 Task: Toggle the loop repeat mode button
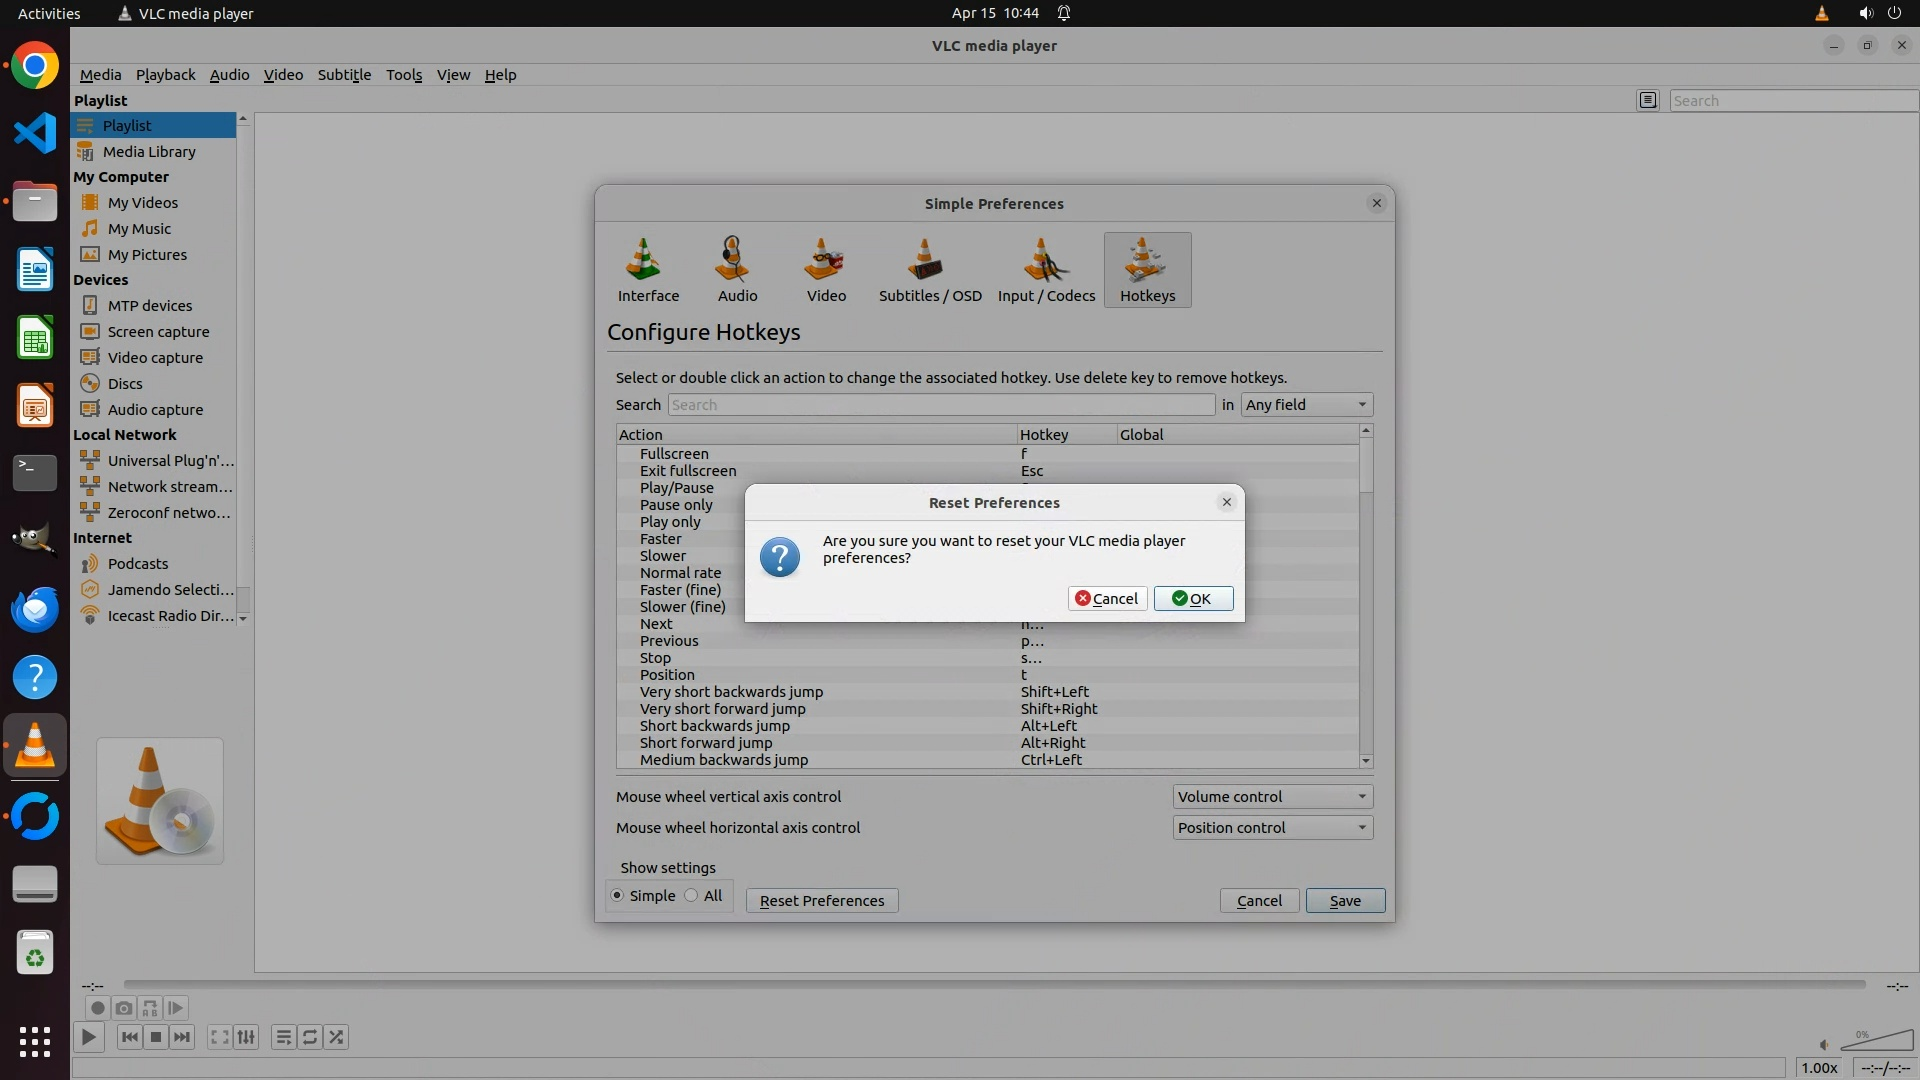(310, 1037)
